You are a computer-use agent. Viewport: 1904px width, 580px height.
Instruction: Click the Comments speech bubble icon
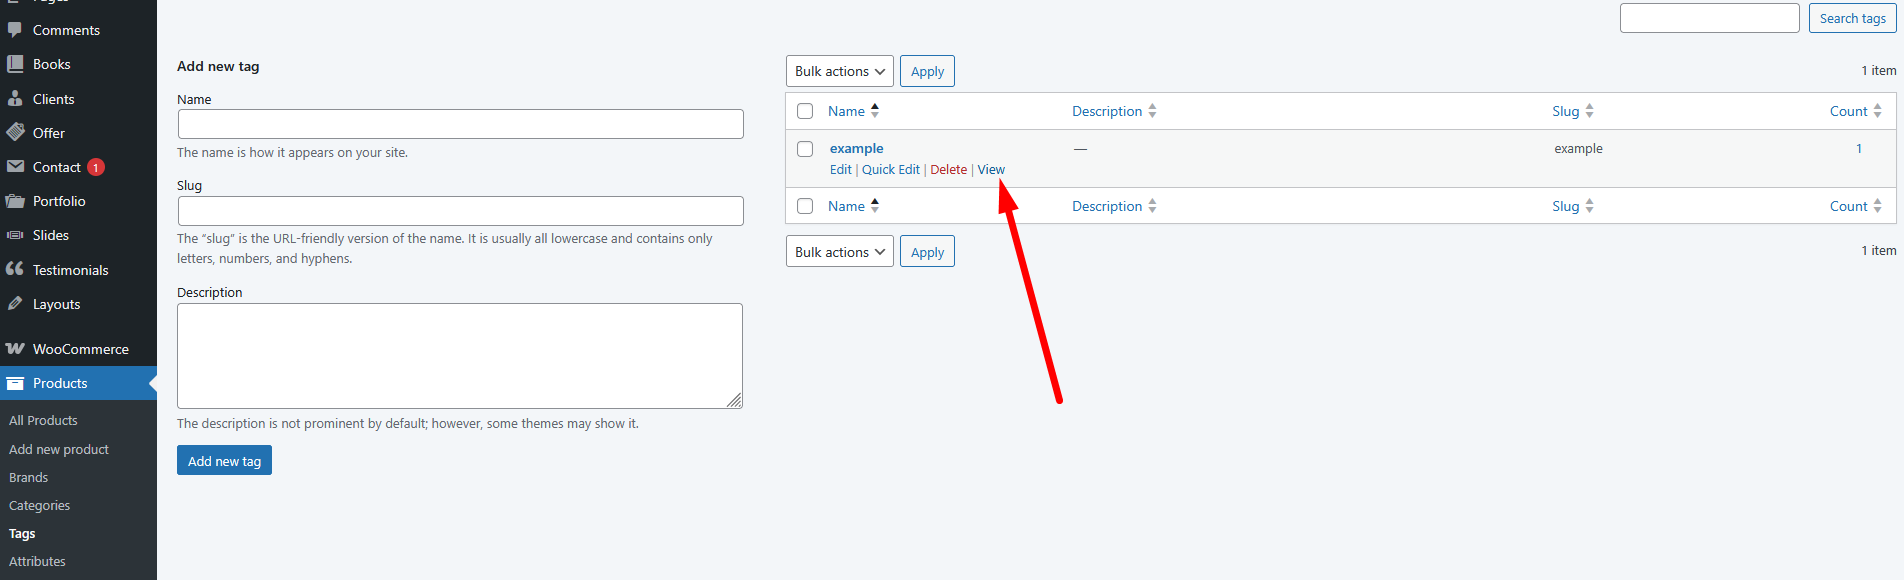click(x=15, y=30)
